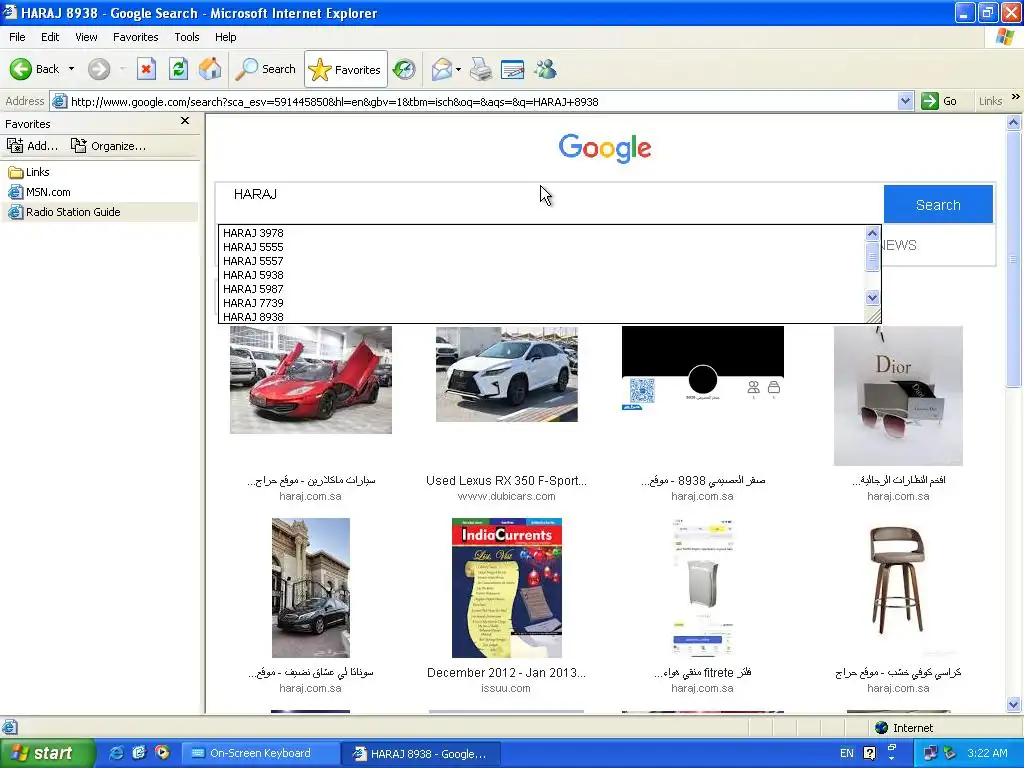
Task: Launch Internet Explorer from Quick Launch
Action: (x=116, y=753)
